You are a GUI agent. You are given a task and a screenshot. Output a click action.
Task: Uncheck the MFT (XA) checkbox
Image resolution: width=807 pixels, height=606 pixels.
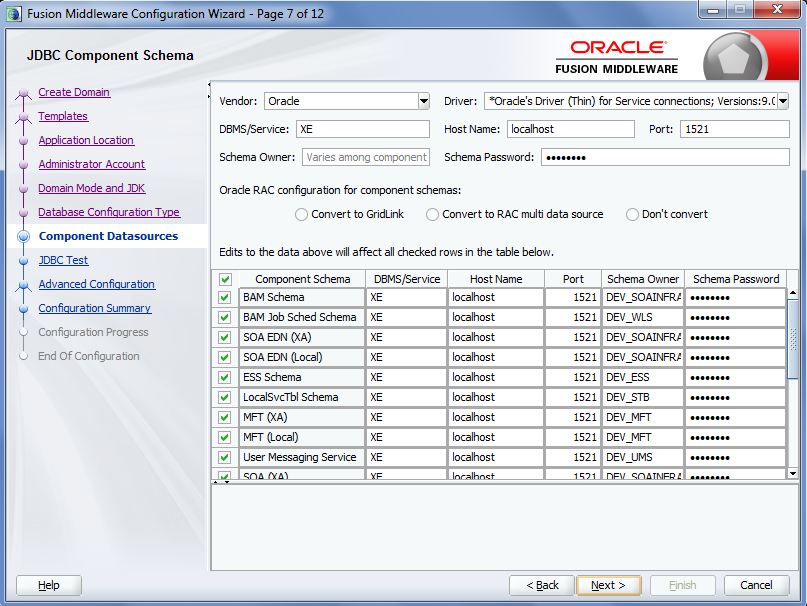tap(224, 417)
